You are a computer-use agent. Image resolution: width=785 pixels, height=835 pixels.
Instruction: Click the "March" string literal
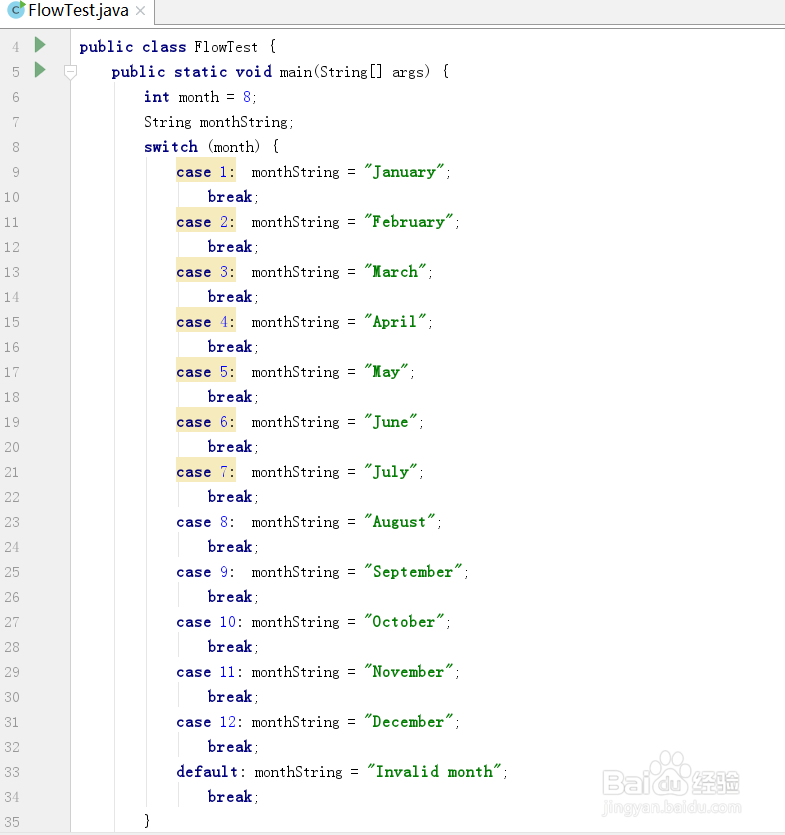(x=395, y=272)
